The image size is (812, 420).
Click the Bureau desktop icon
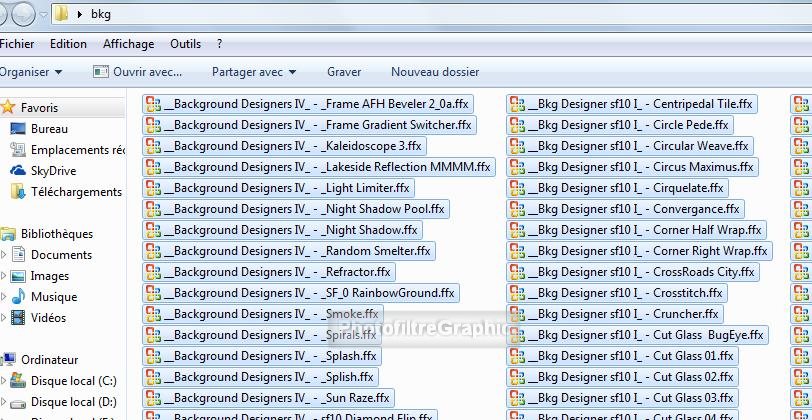coord(18,129)
